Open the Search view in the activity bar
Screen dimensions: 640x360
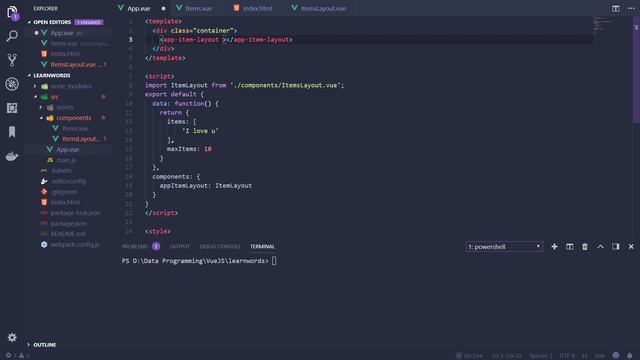[x=12, y=36]
